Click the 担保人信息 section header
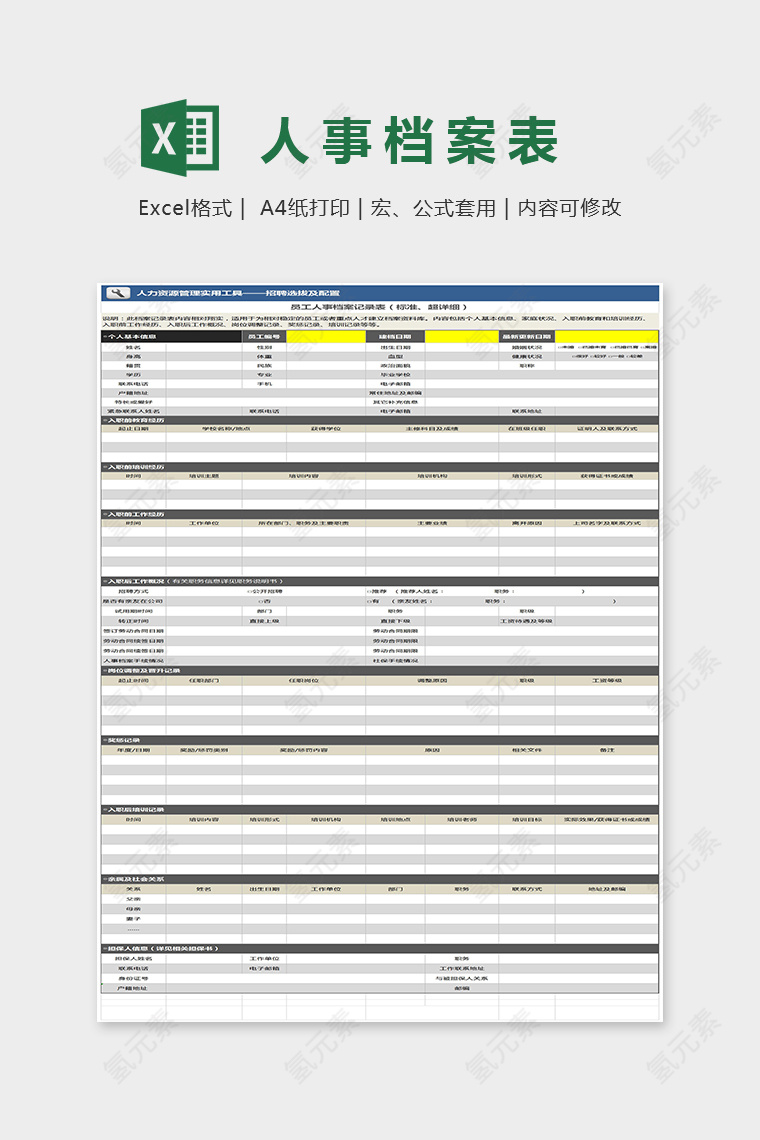760x1140 pixels. [380, 949]
